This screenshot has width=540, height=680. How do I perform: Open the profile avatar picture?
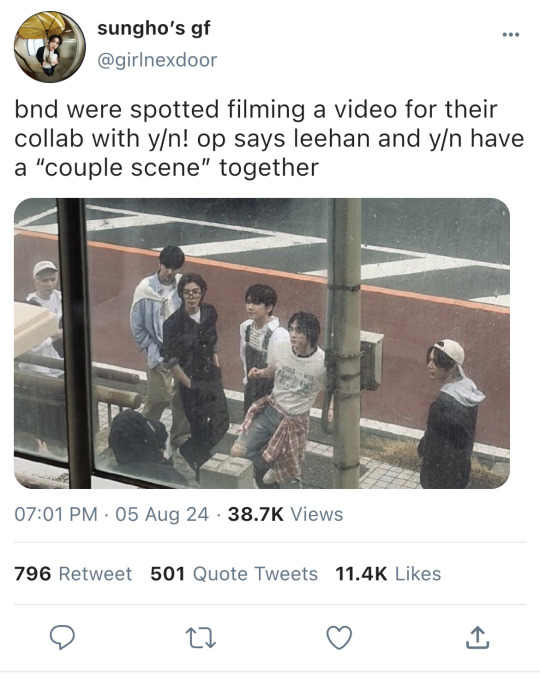[49, 46]
